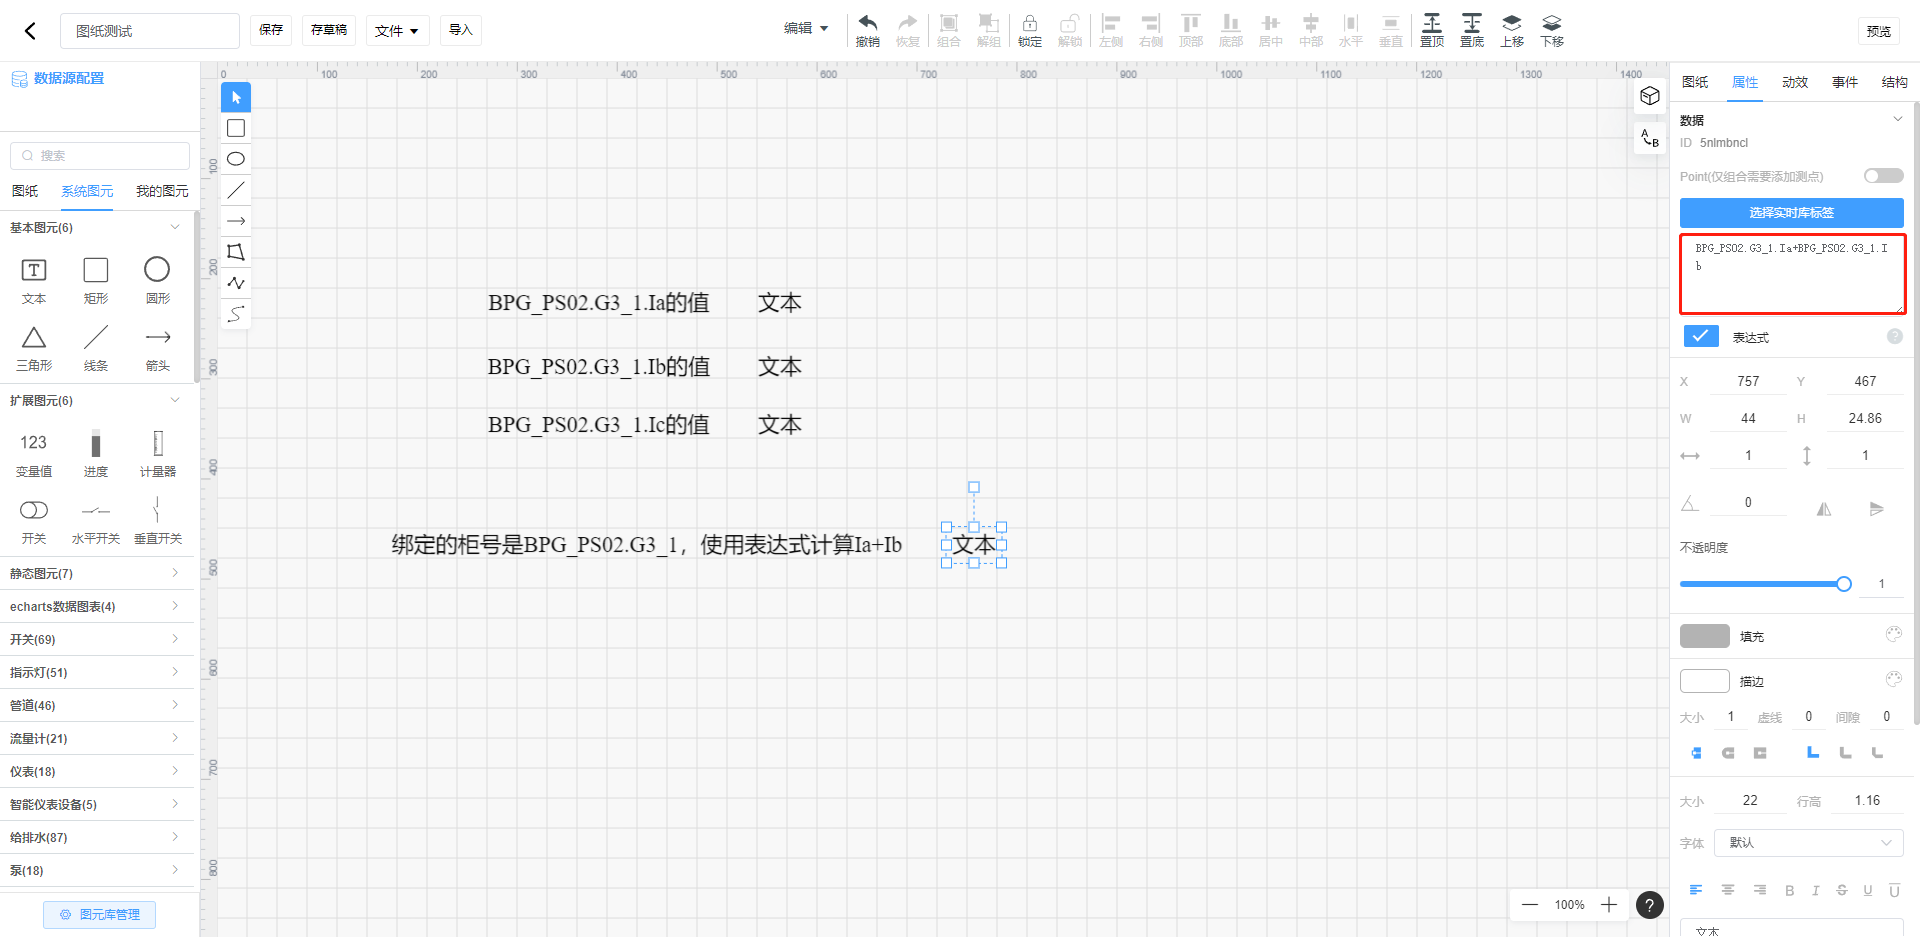Open the 文件 file dropdown

coord(397,30)
